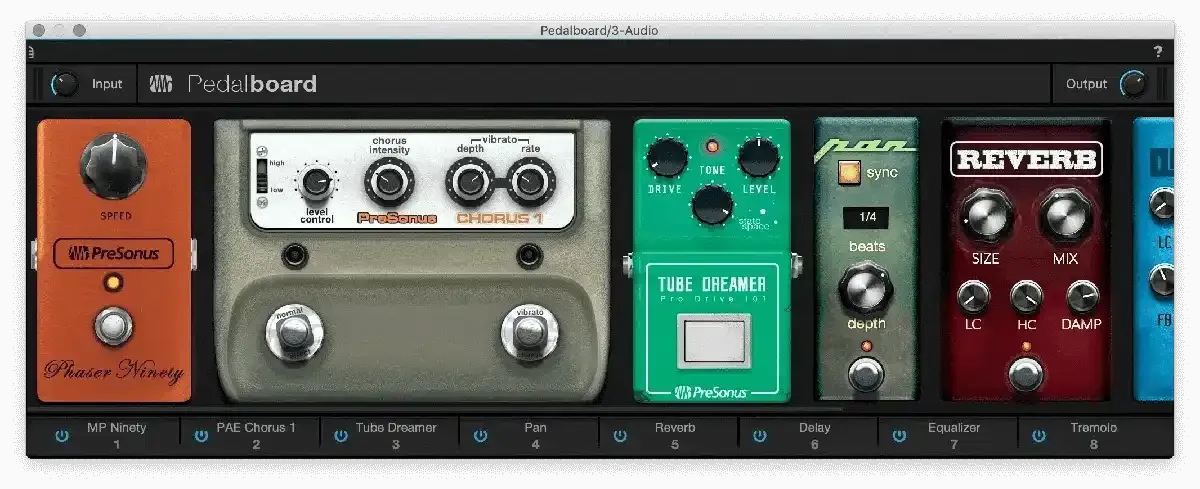Open the Pan beats 1/4 selector
The width and height of the screenshot is (1200, 489).
point(865,217)
